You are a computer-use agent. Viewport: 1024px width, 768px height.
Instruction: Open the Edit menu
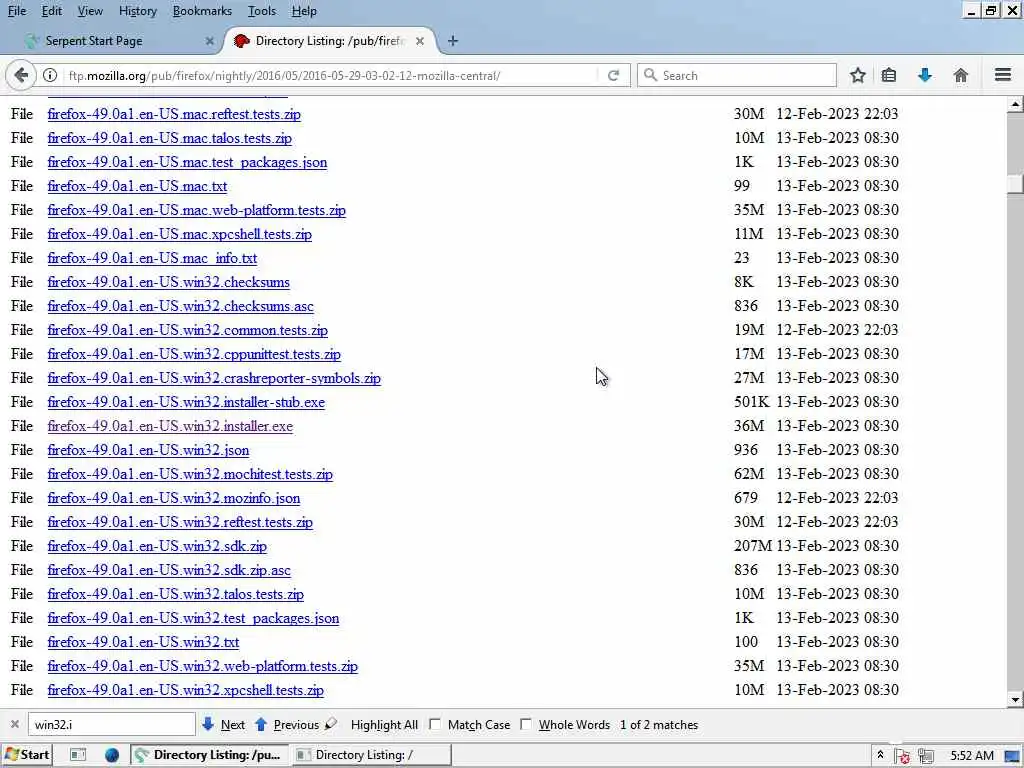click(x=52, y=11)
